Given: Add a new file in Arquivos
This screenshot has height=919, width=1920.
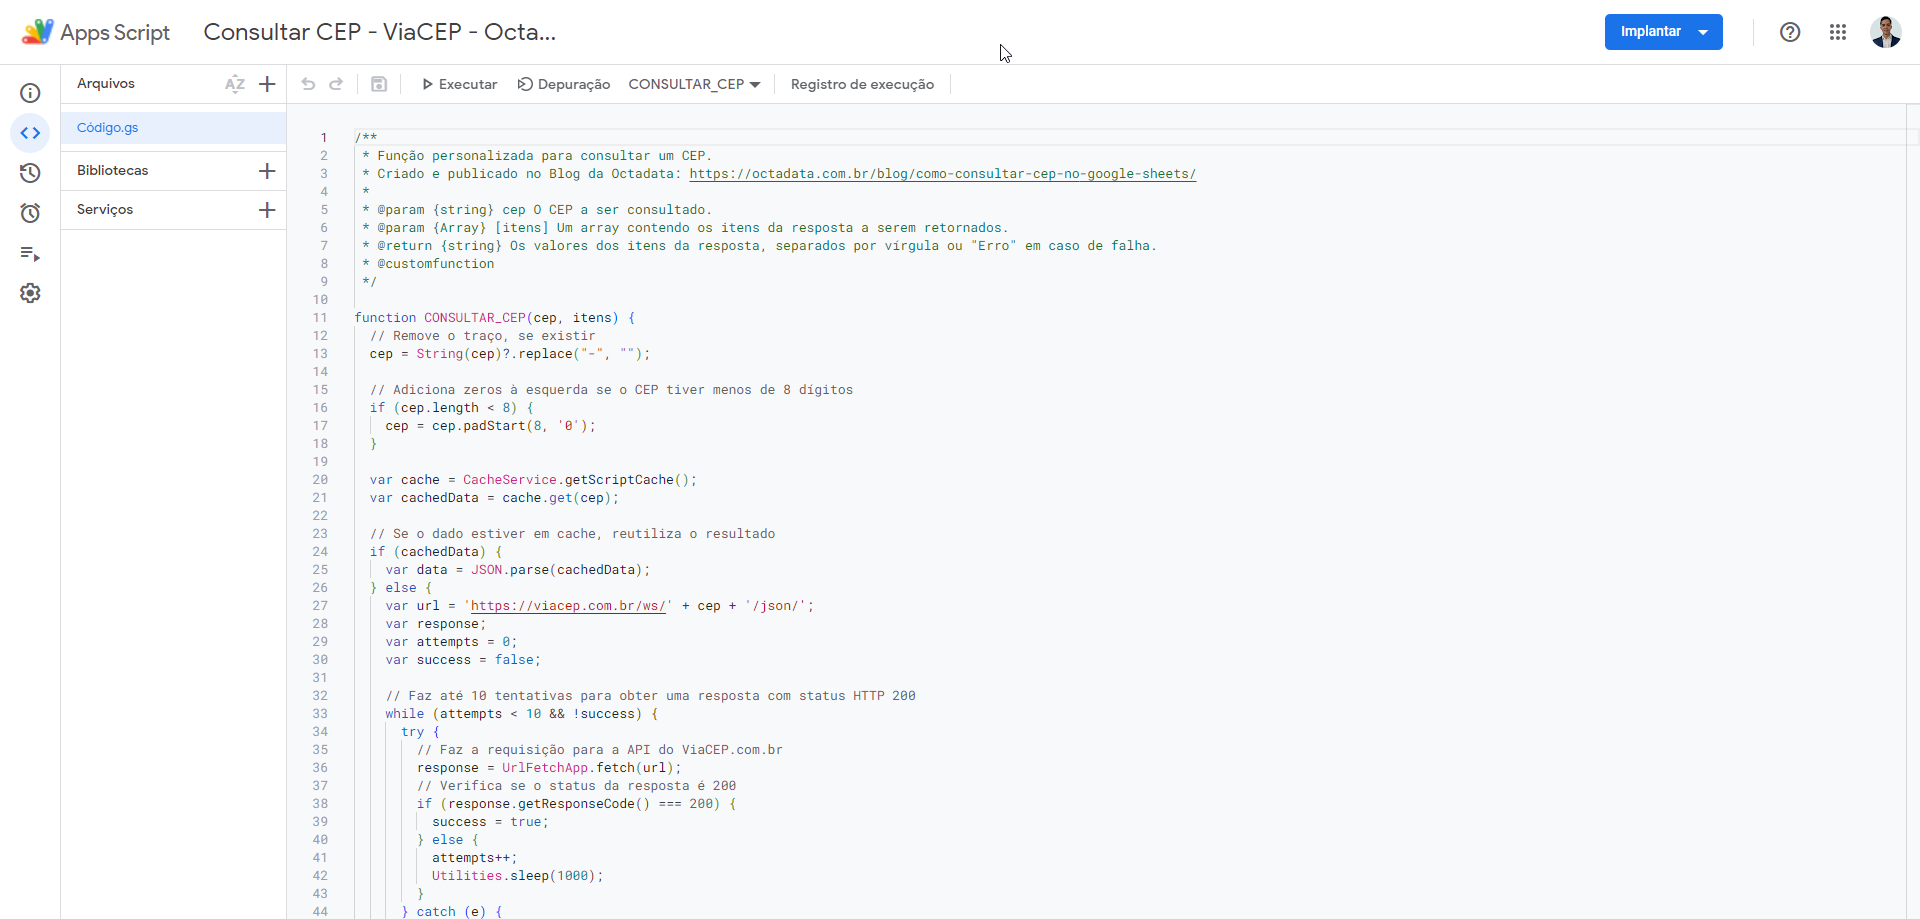Looking at the screenshot, I should [x=267, y=84].
